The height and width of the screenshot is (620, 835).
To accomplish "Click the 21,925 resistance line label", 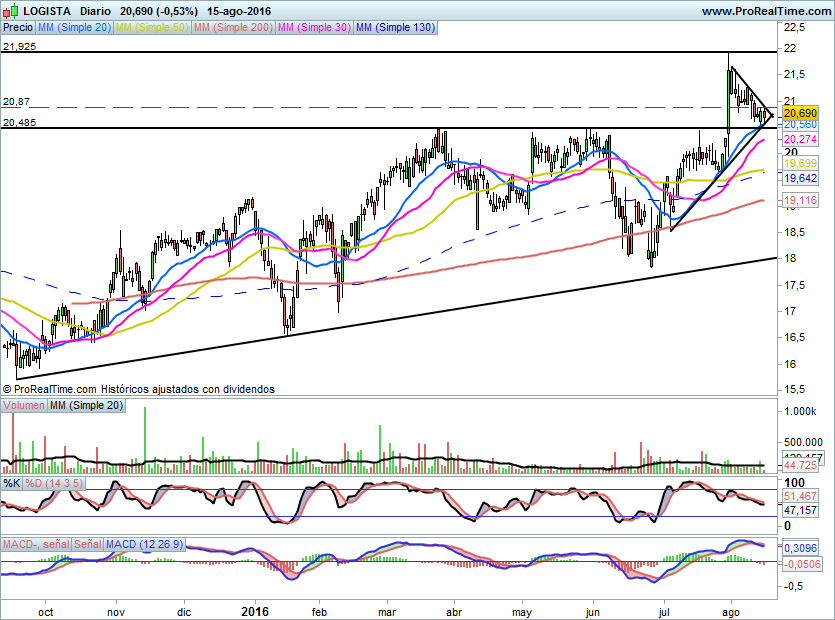I will coord(19,47).
